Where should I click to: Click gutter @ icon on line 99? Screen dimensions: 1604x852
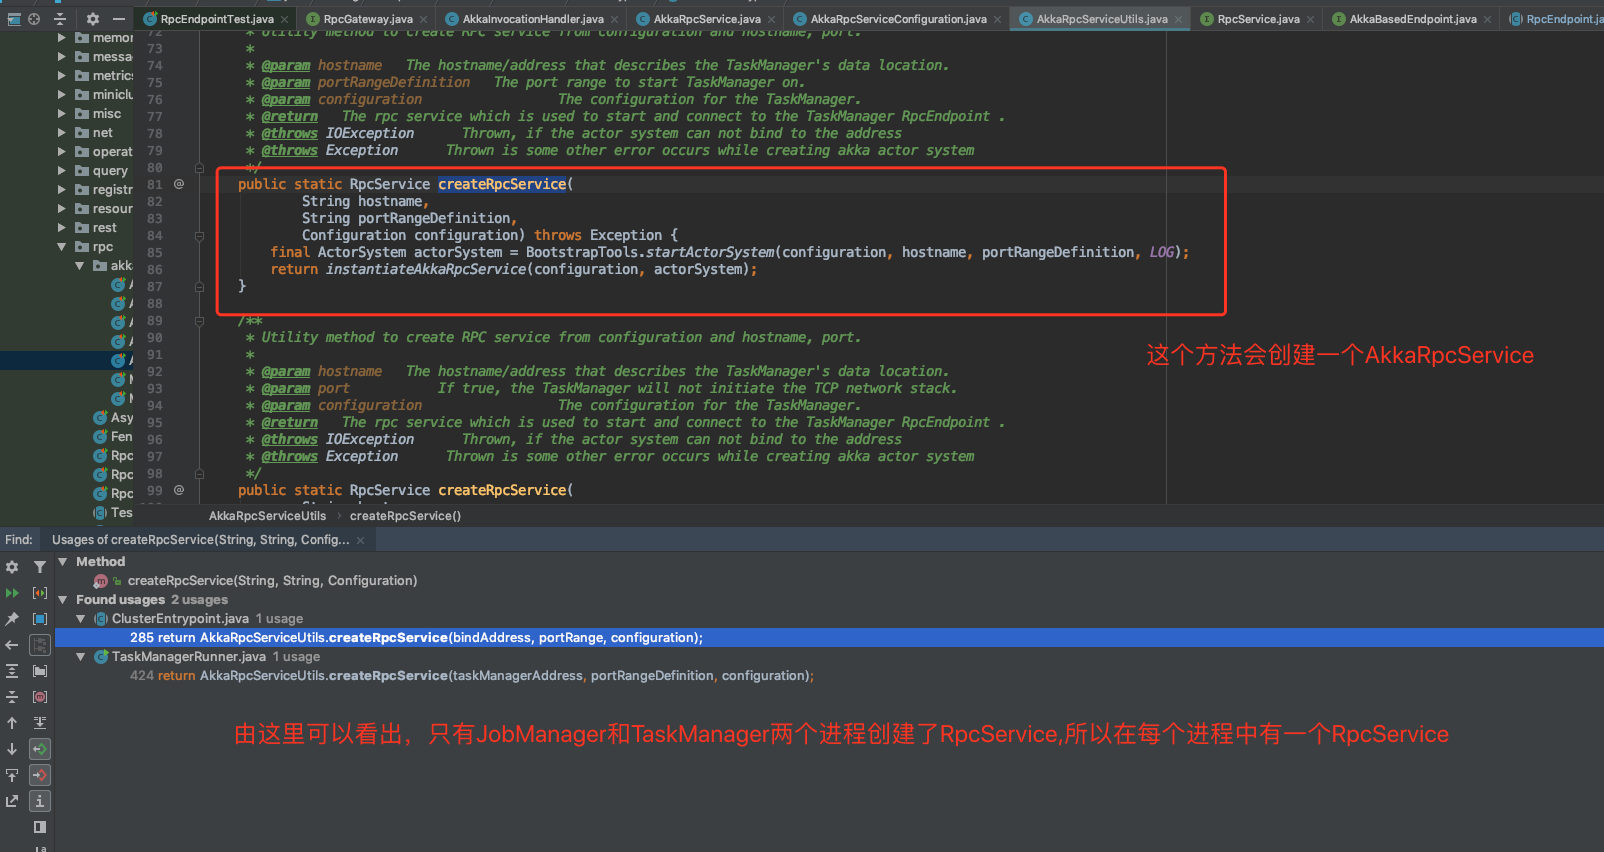click(x=179, y=490)
